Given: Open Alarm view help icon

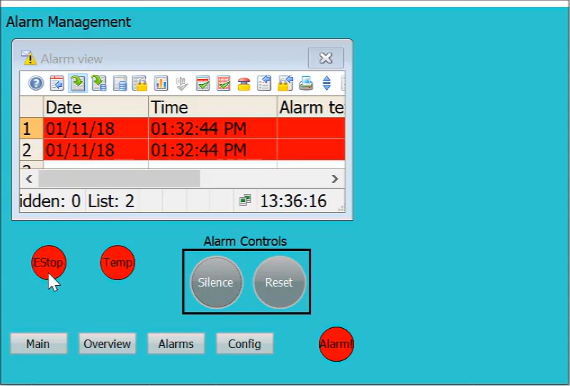Looking at the screenshot, I should point(36,83).
